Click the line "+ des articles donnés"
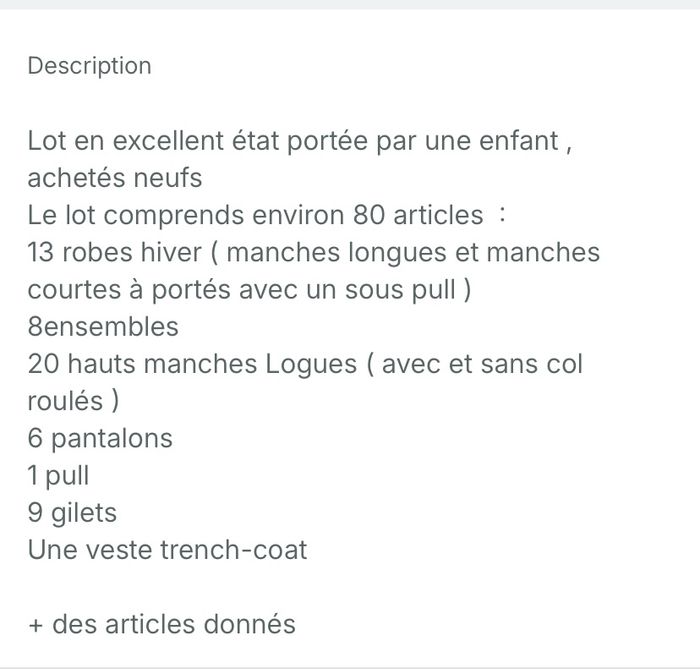The height and width of the screenshot is (669, 700). [161, 624]
